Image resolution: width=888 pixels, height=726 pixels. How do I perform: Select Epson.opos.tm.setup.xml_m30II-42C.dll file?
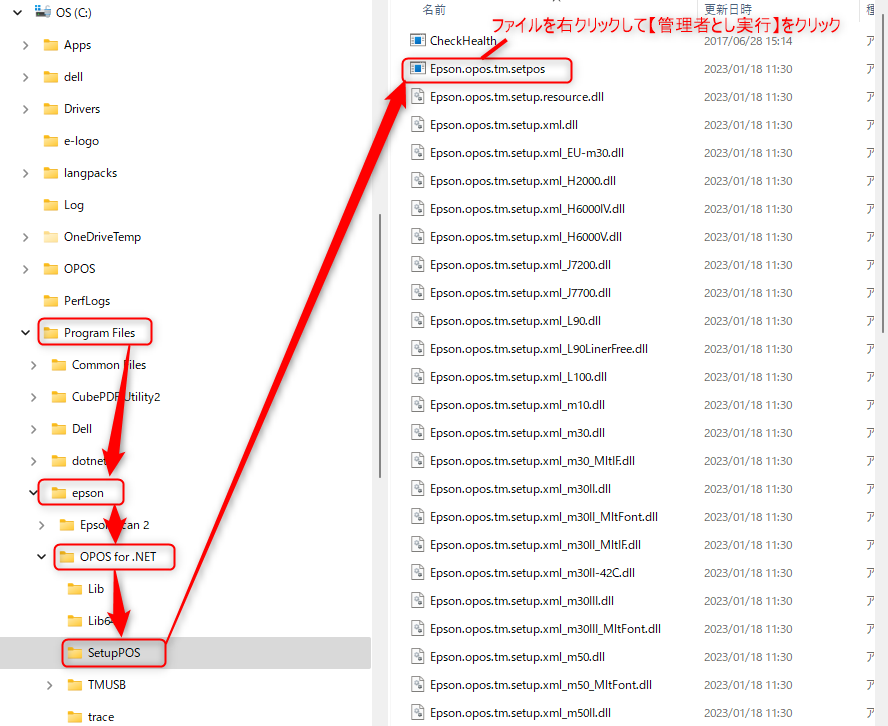[x=532, y=573]
